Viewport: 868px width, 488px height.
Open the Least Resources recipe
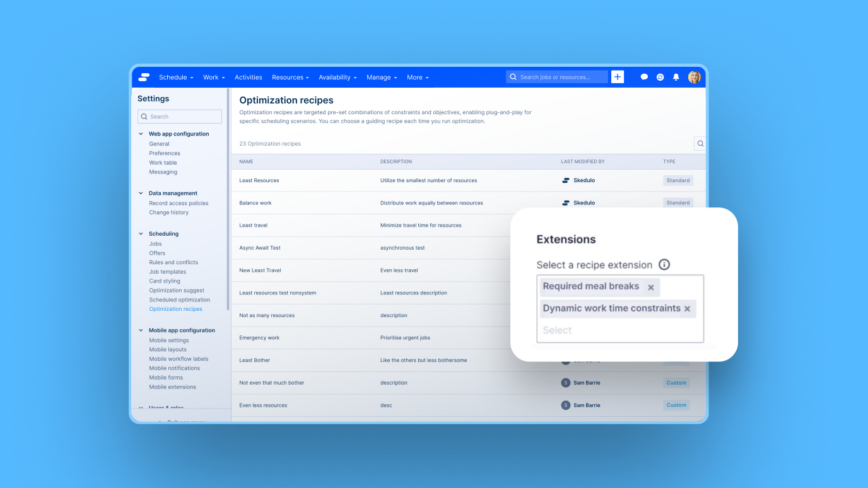pos(259,180)
